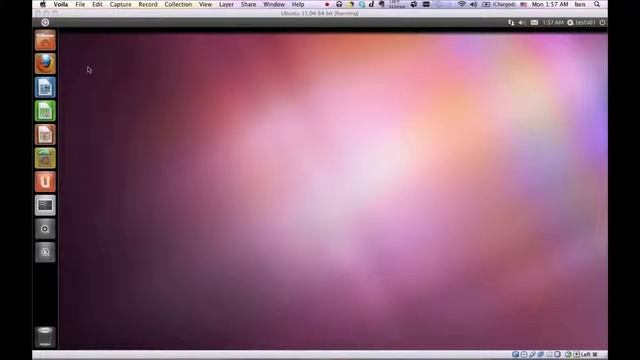Open the File menu
Image resolution: width=640 pixels, height=360 pixels.
click(x=80, y=4)
